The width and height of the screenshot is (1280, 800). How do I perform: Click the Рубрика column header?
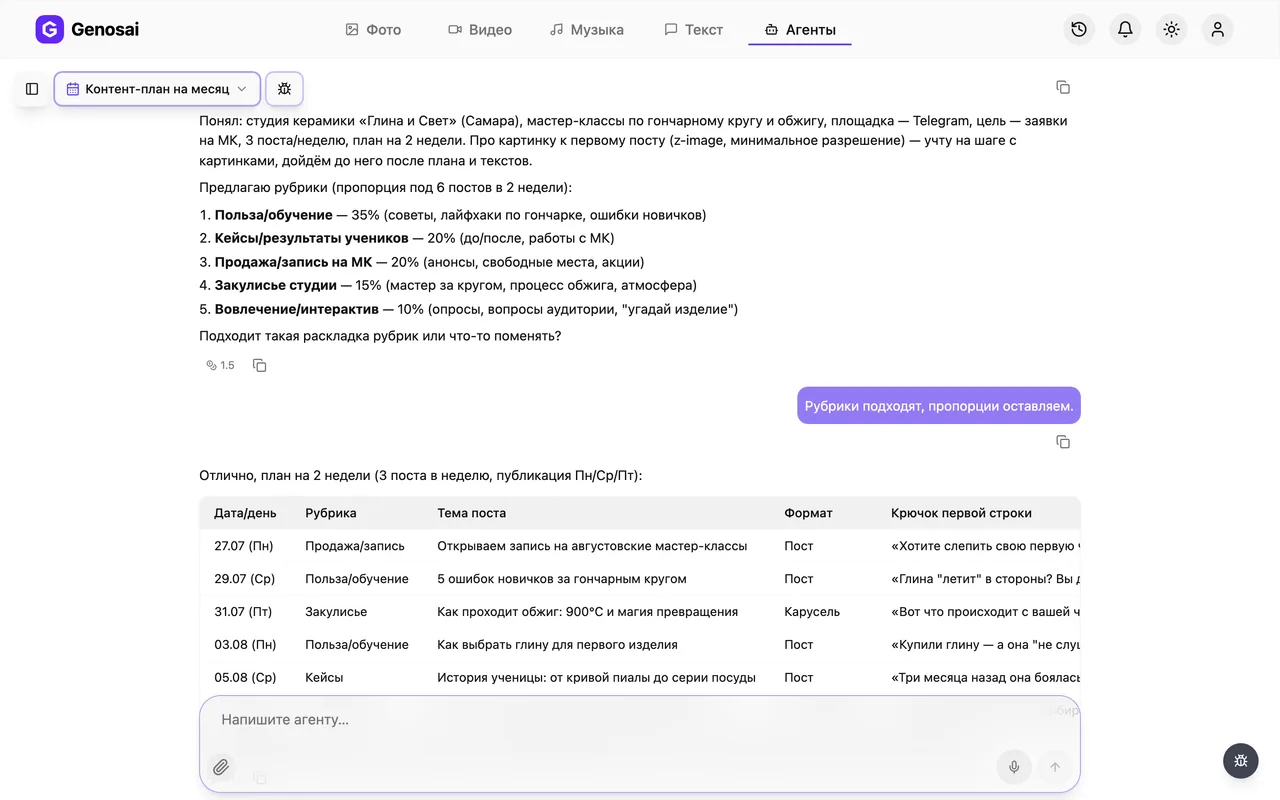(331, 513)
